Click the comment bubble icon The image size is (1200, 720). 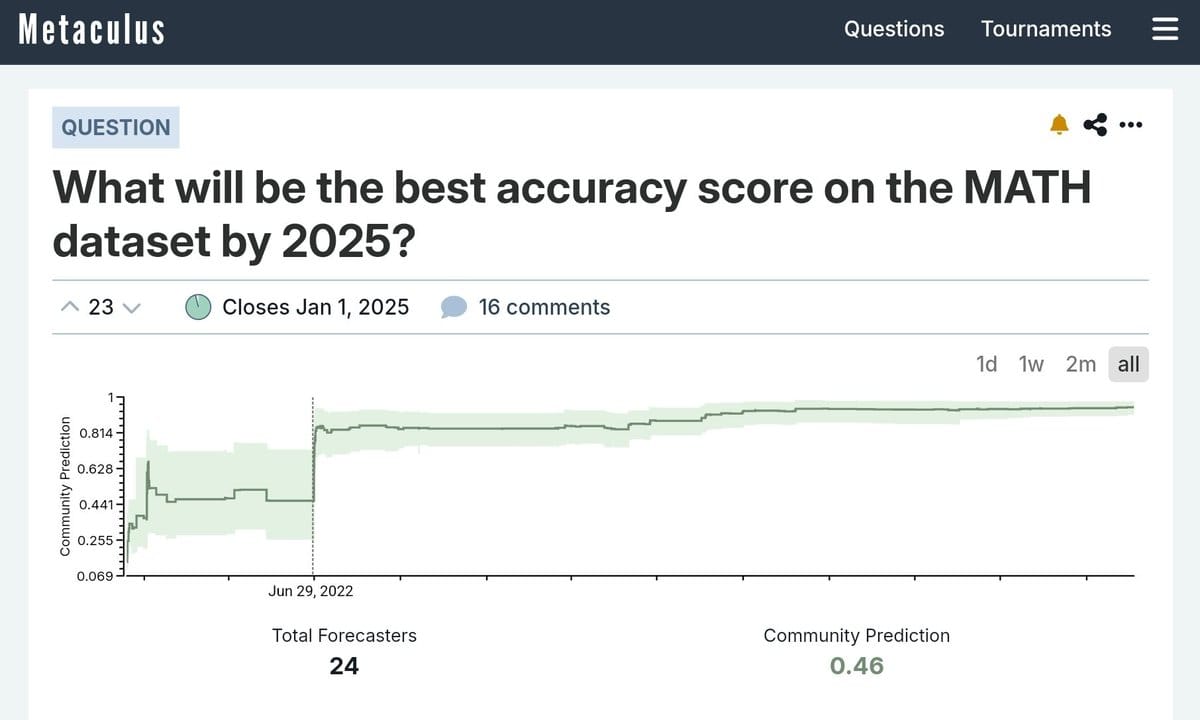454,307
